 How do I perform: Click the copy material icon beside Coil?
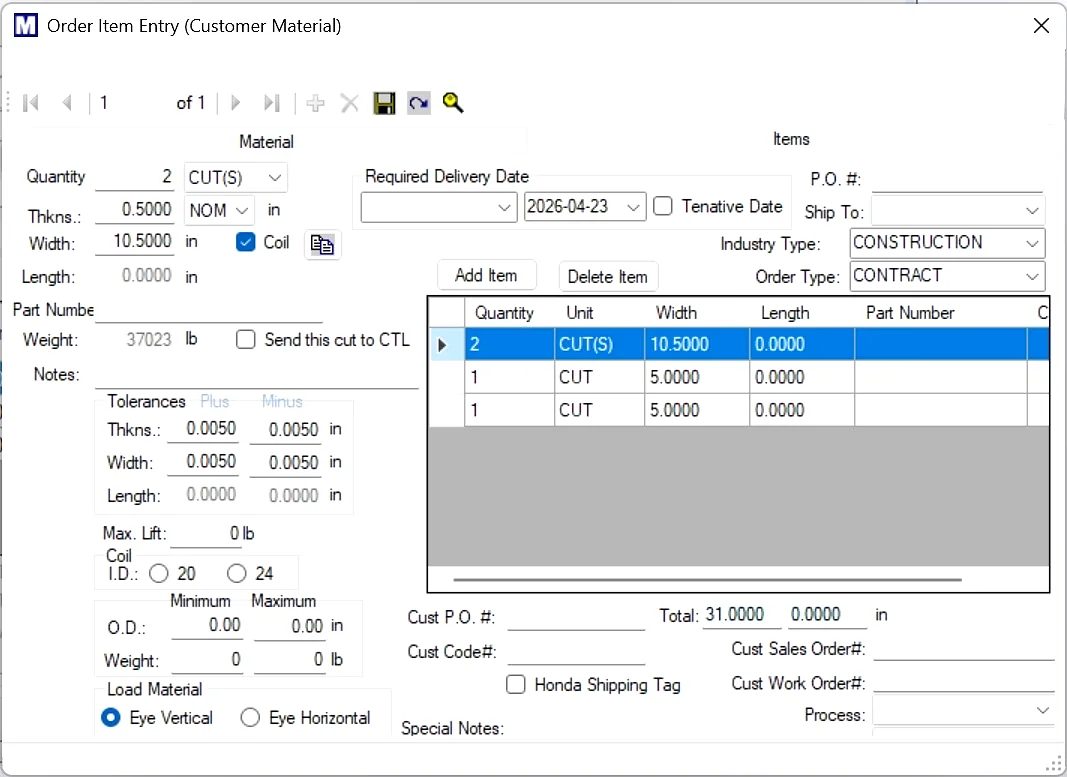(322, 244)
